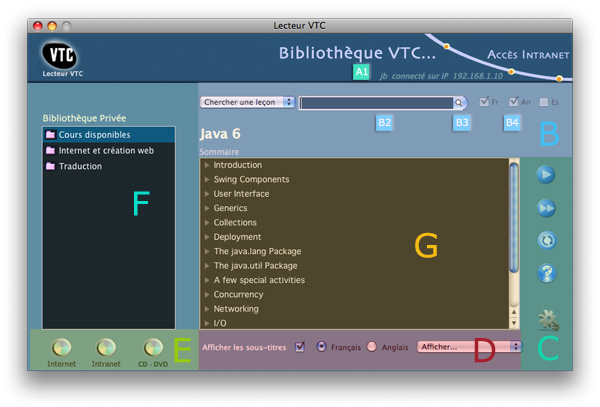This screenshot has width=600, height=407.
Task: Select the Français radio button
Action: (x=321, y=347)
